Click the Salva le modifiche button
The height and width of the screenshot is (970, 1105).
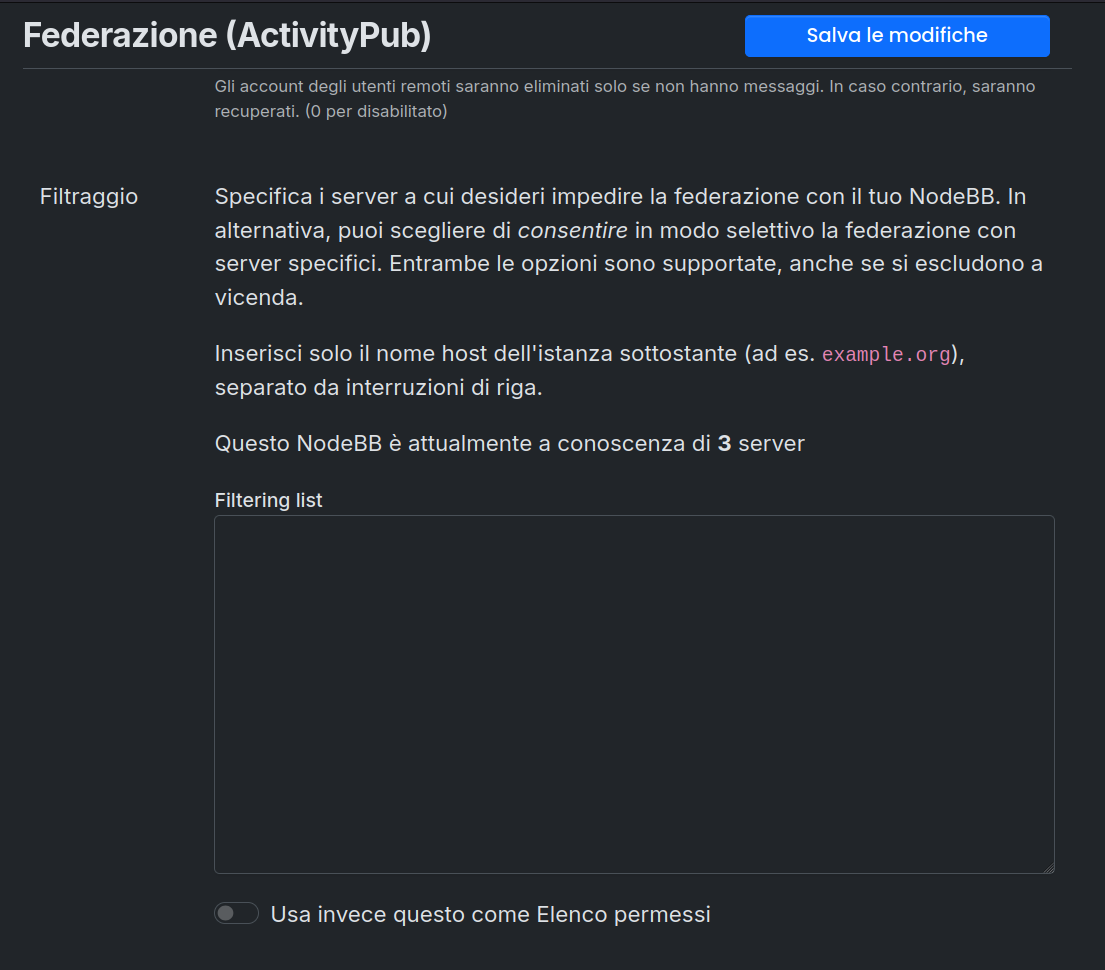[x=896, y=36]
